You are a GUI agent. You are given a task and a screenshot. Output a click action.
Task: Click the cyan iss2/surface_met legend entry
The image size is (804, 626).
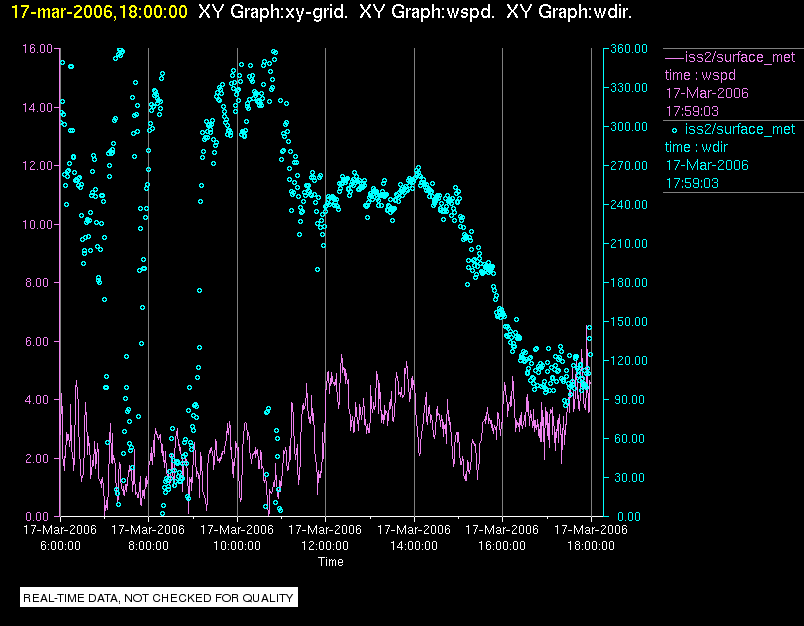740,129
